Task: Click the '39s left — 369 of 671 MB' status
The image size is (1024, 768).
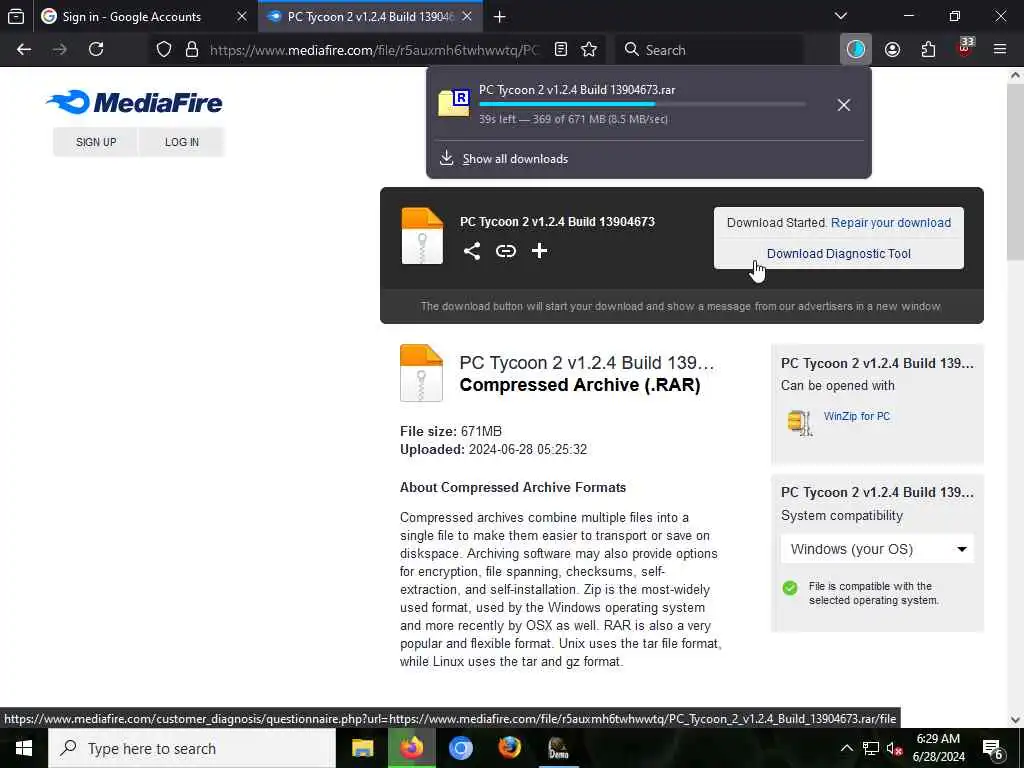Action: coord(573,119)
